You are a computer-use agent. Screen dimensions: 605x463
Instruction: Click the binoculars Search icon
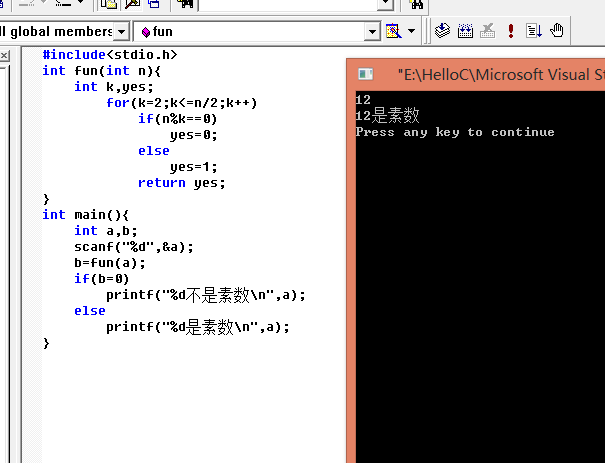click(x=416, y=5)
